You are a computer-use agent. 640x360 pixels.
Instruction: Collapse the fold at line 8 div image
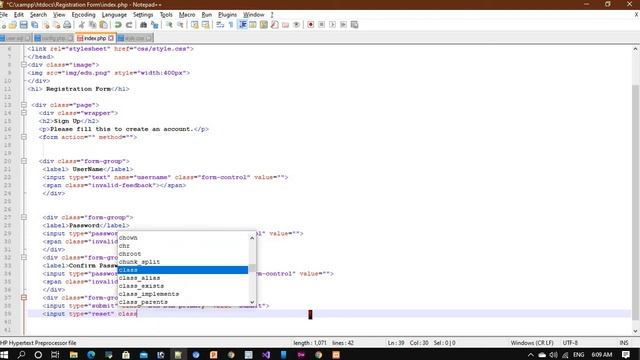tap(24, 64)
